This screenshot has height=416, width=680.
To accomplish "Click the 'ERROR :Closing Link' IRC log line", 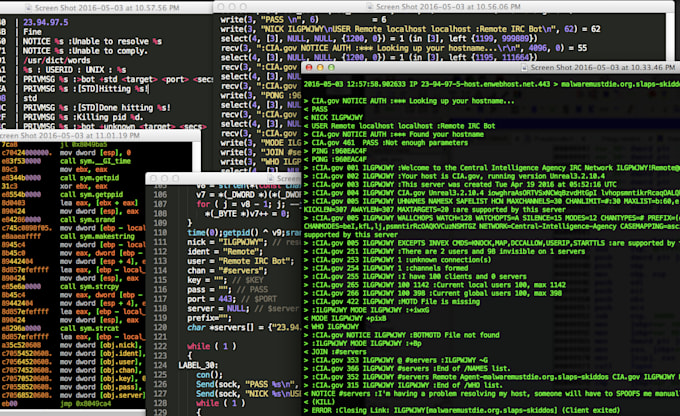I will click(462, 410).
